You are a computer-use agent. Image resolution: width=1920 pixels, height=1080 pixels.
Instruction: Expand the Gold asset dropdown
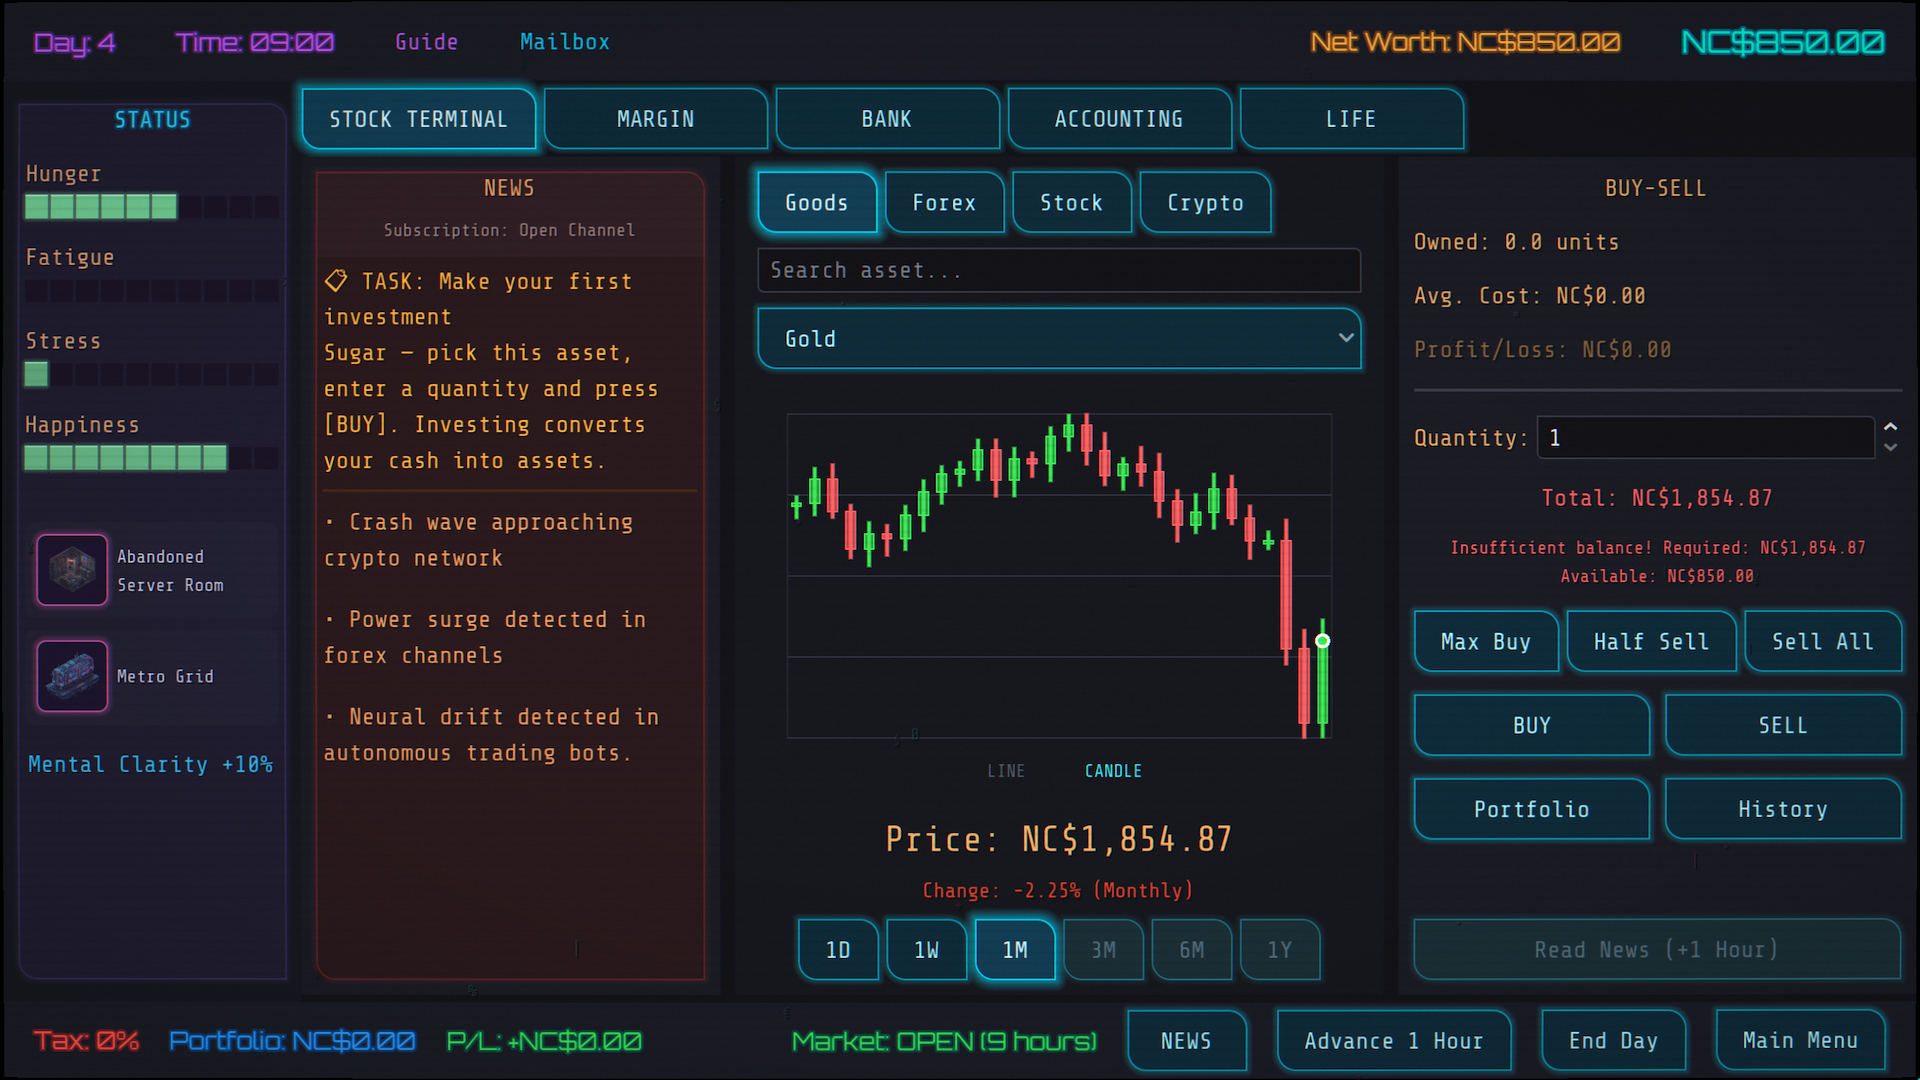coord(1059,339)
